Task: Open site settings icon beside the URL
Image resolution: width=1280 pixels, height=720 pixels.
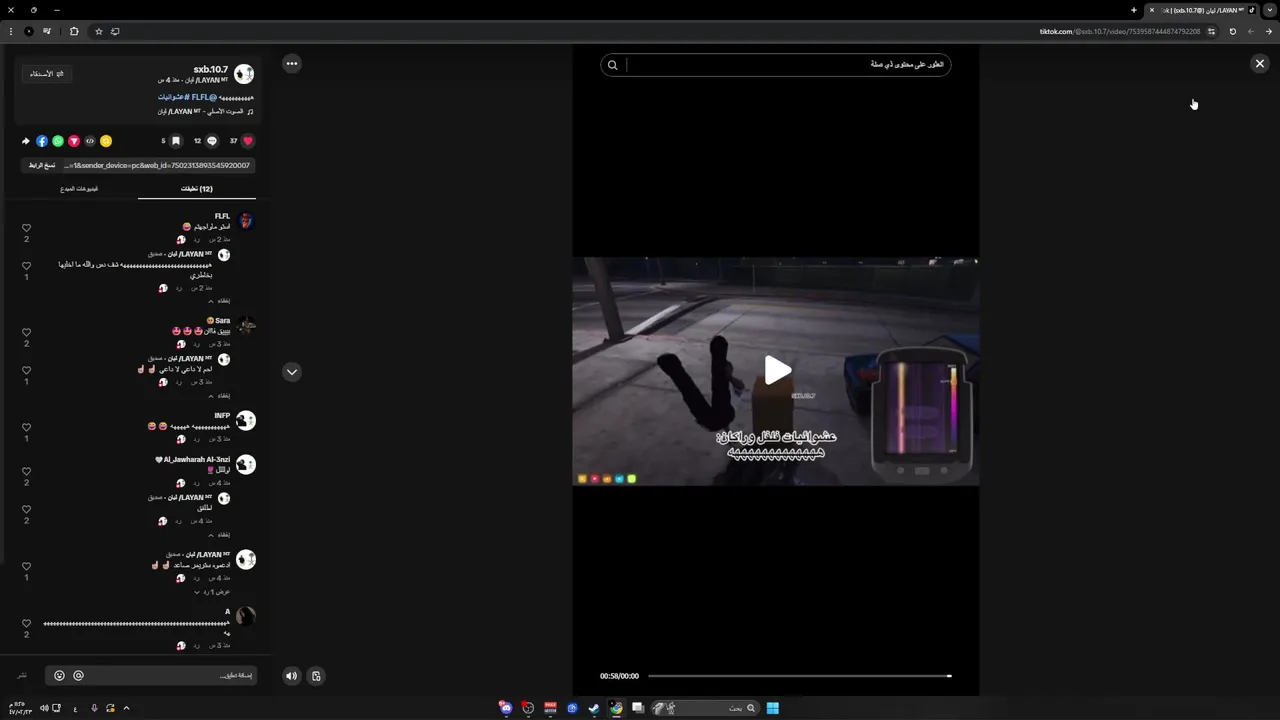Action: pos(1211,31)
